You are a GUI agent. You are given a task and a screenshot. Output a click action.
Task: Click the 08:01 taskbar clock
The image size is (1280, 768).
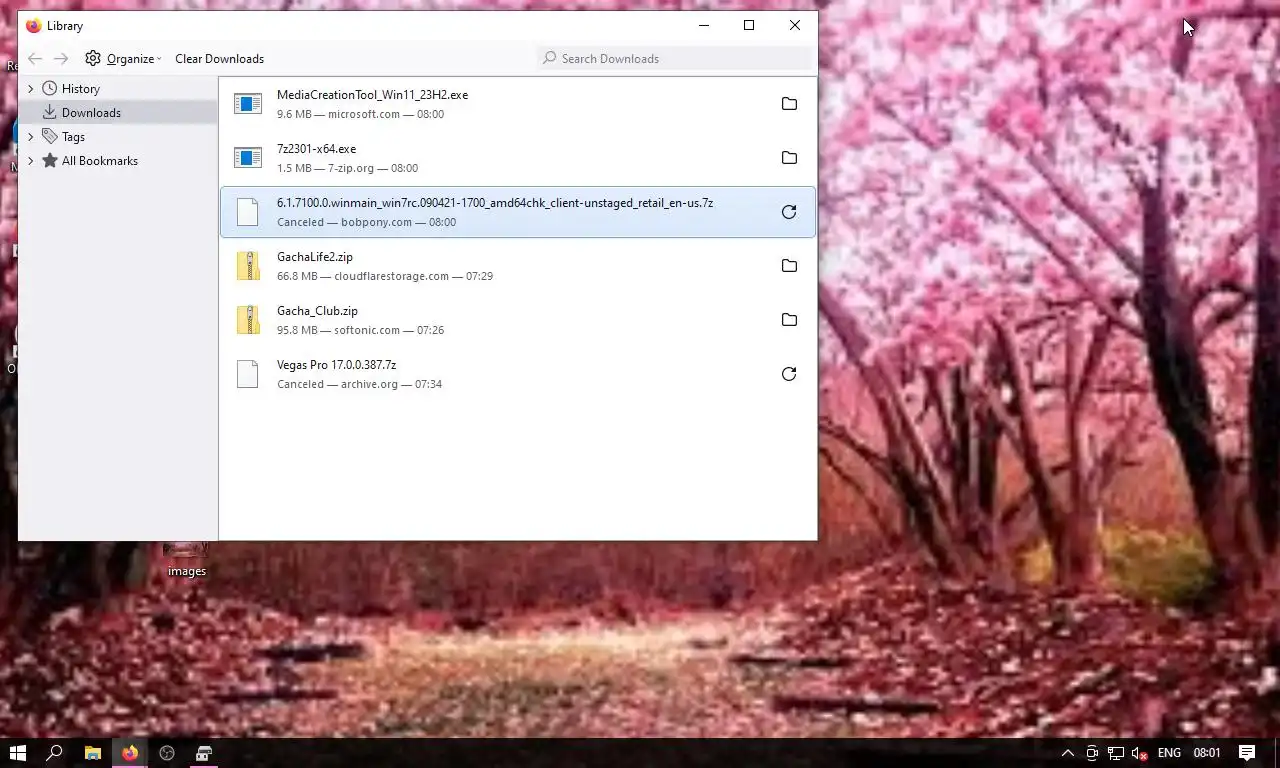[x=1207, y=753]
